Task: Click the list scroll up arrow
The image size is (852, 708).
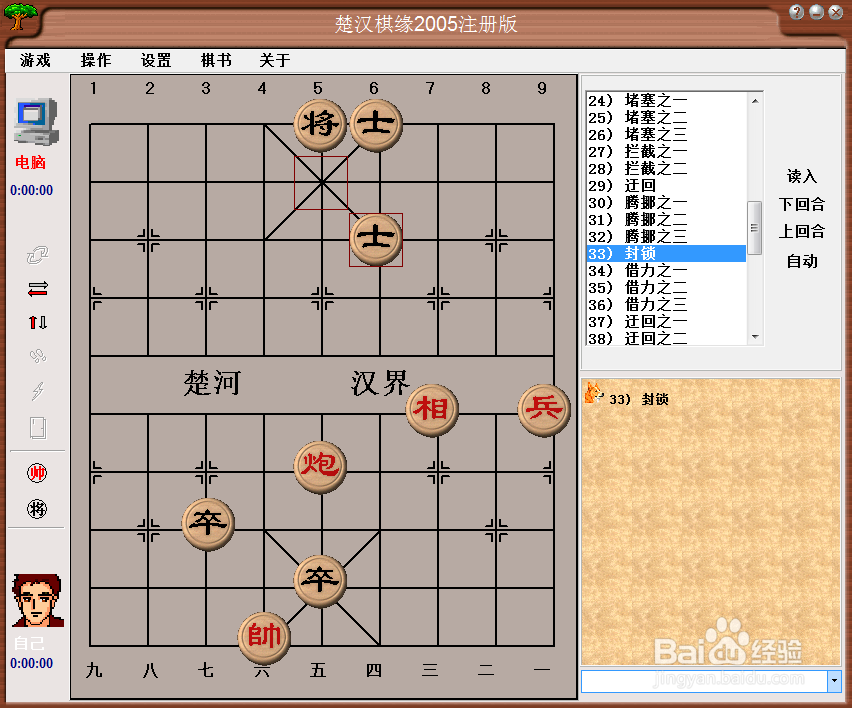Action: point(755,101)
